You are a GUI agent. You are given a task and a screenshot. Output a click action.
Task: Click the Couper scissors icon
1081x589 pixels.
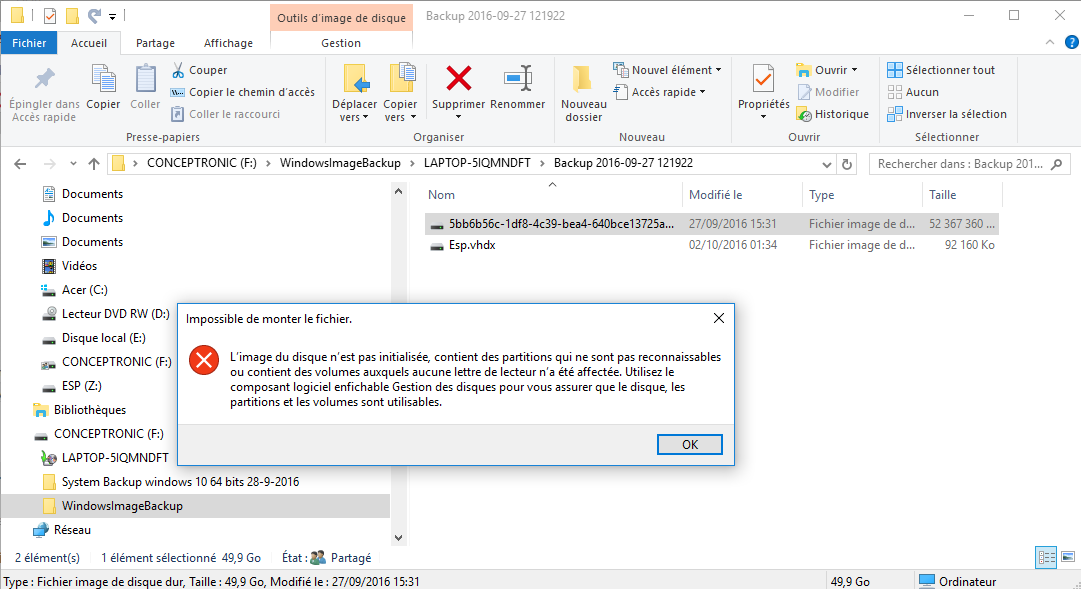pos(178,70)
